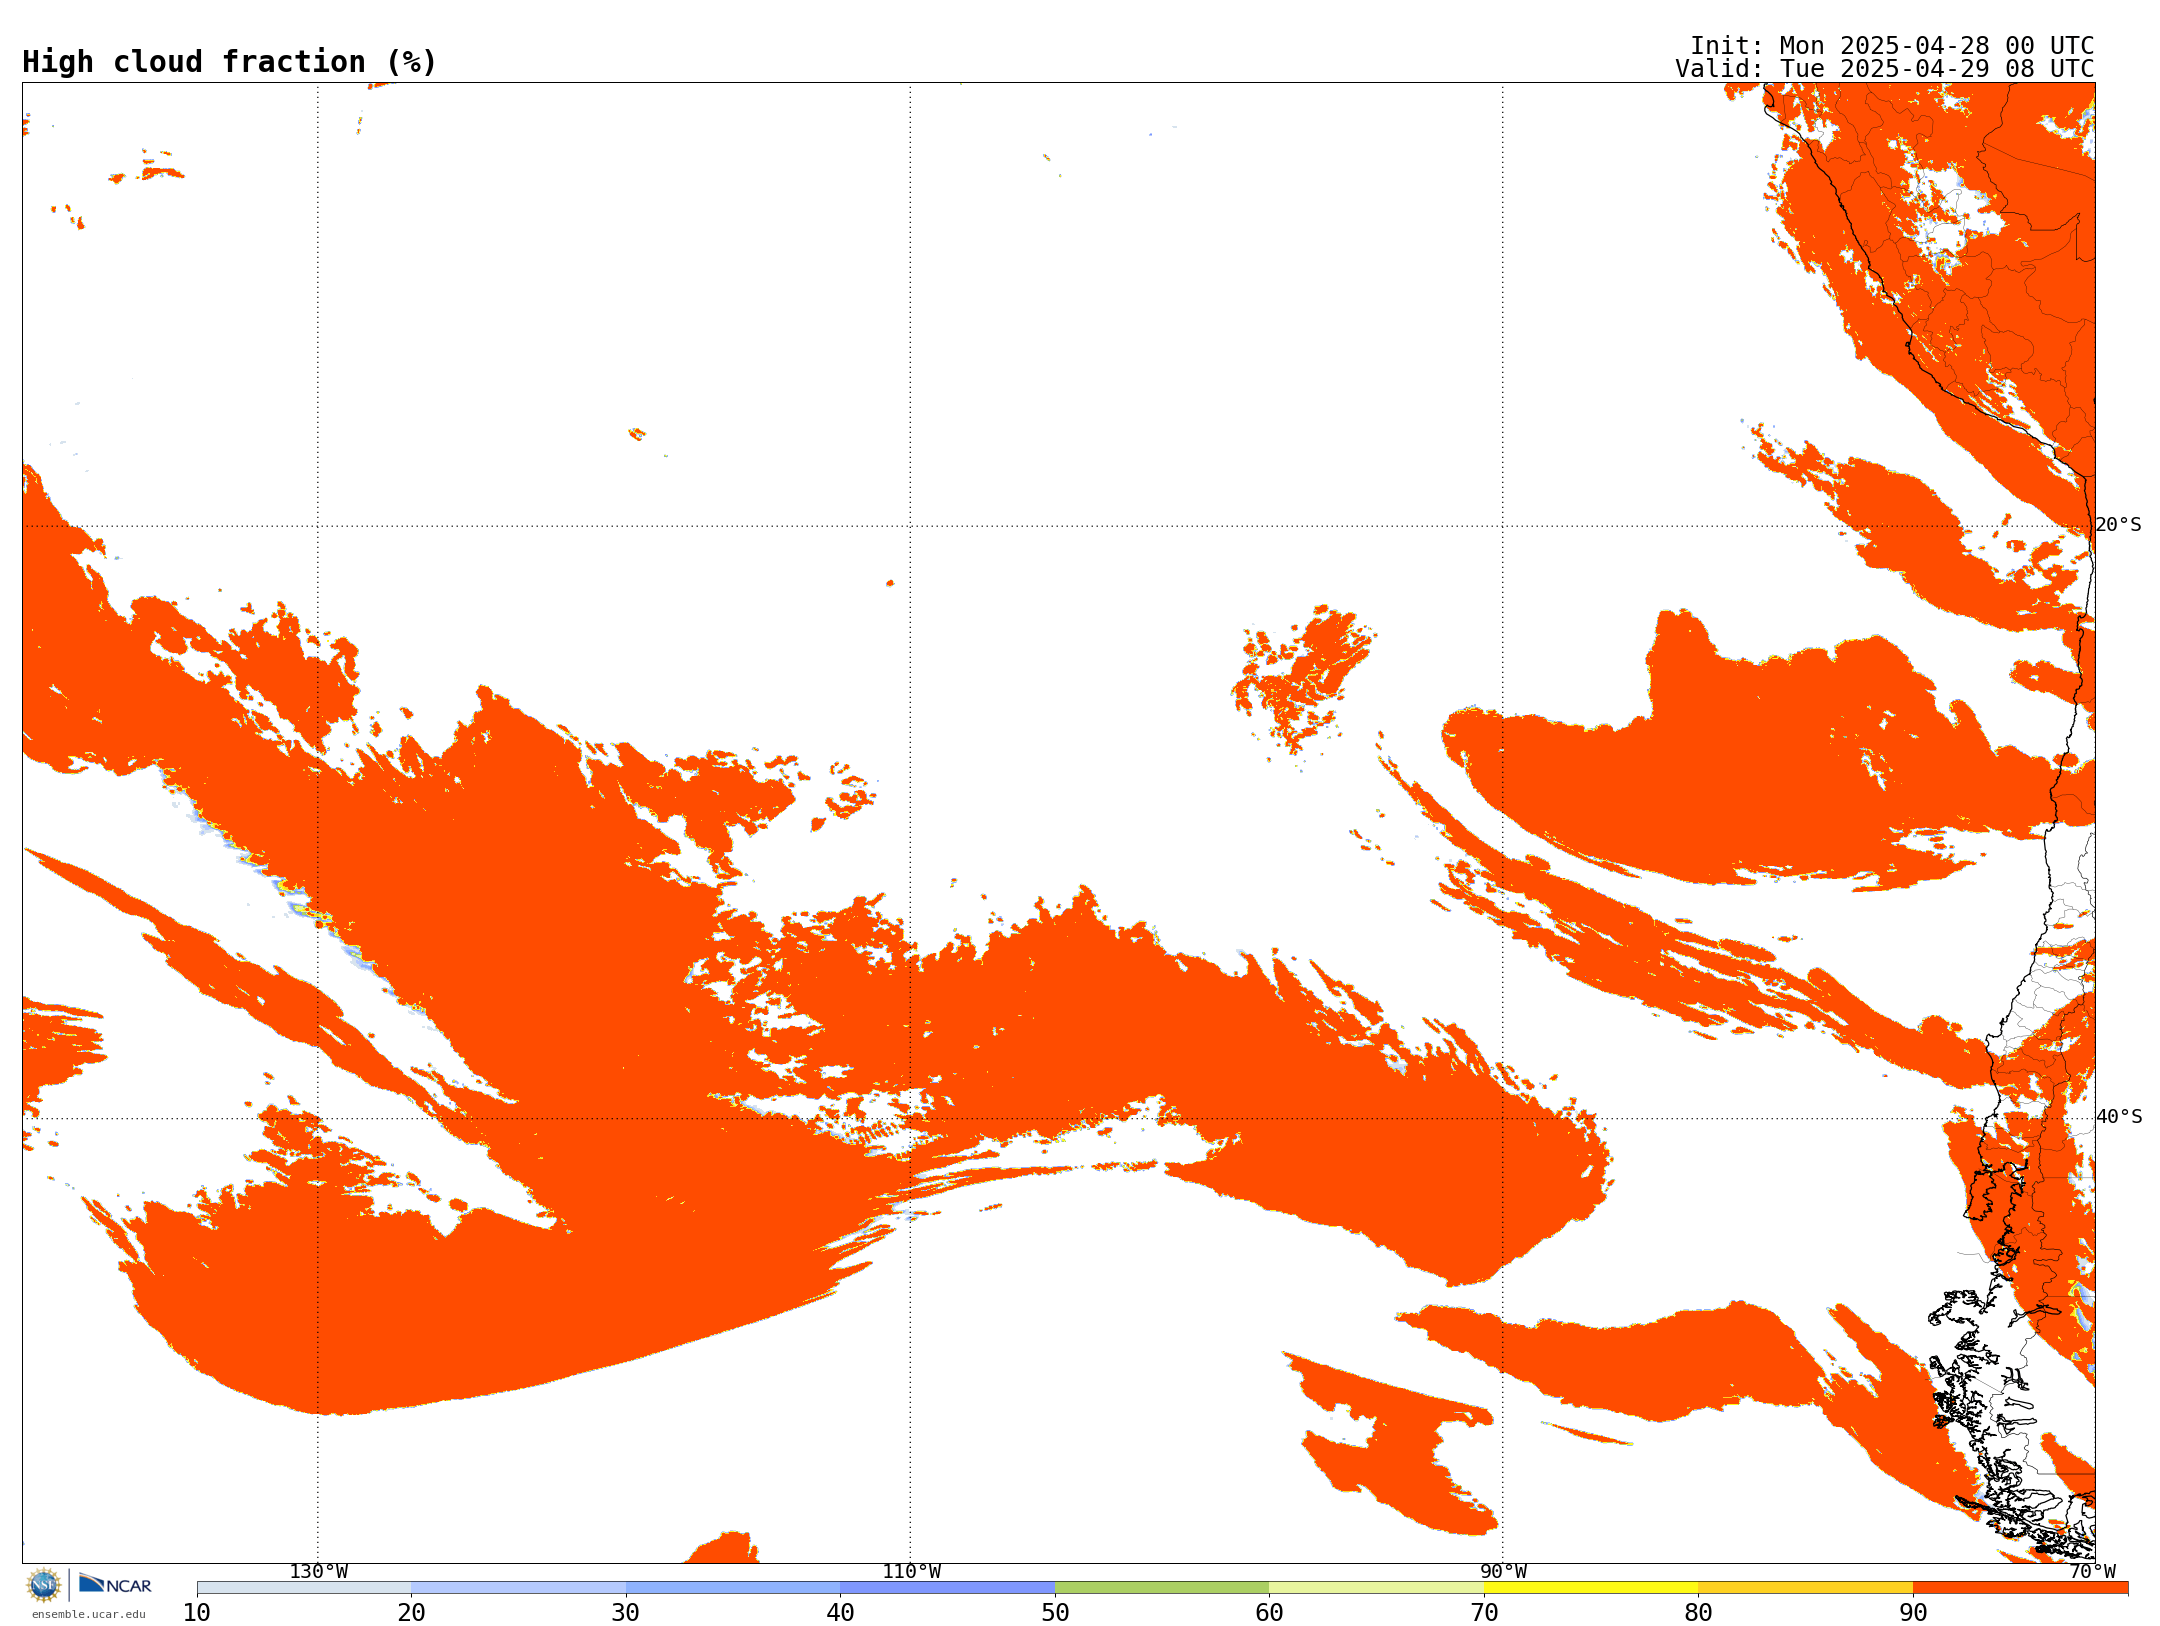
Task: Click the colorbar tick label 10
Action: (x=197, y=1613)
